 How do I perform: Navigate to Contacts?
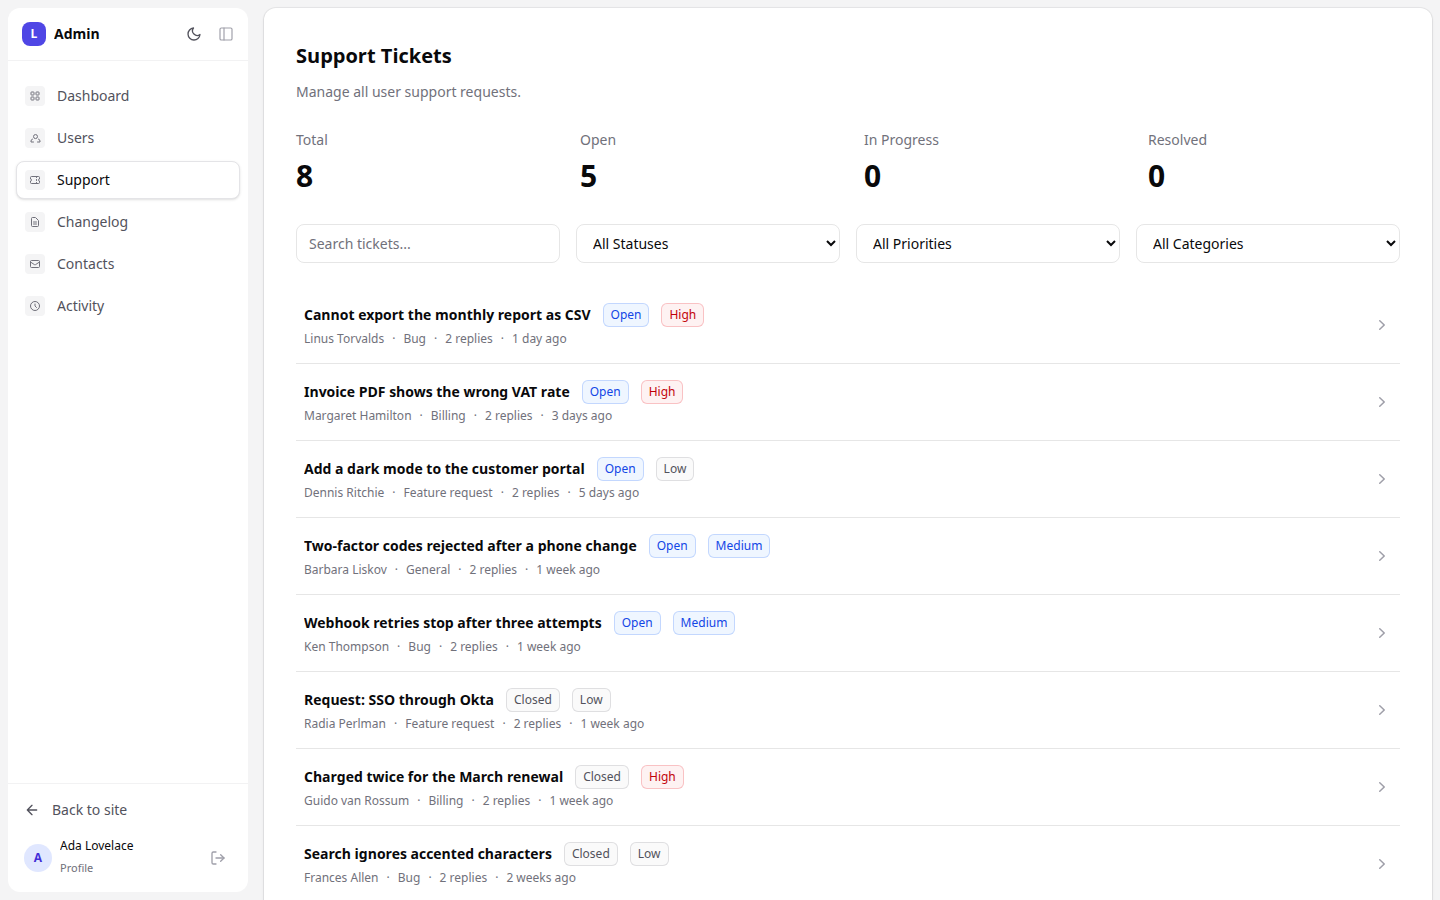tap(128, 264)
